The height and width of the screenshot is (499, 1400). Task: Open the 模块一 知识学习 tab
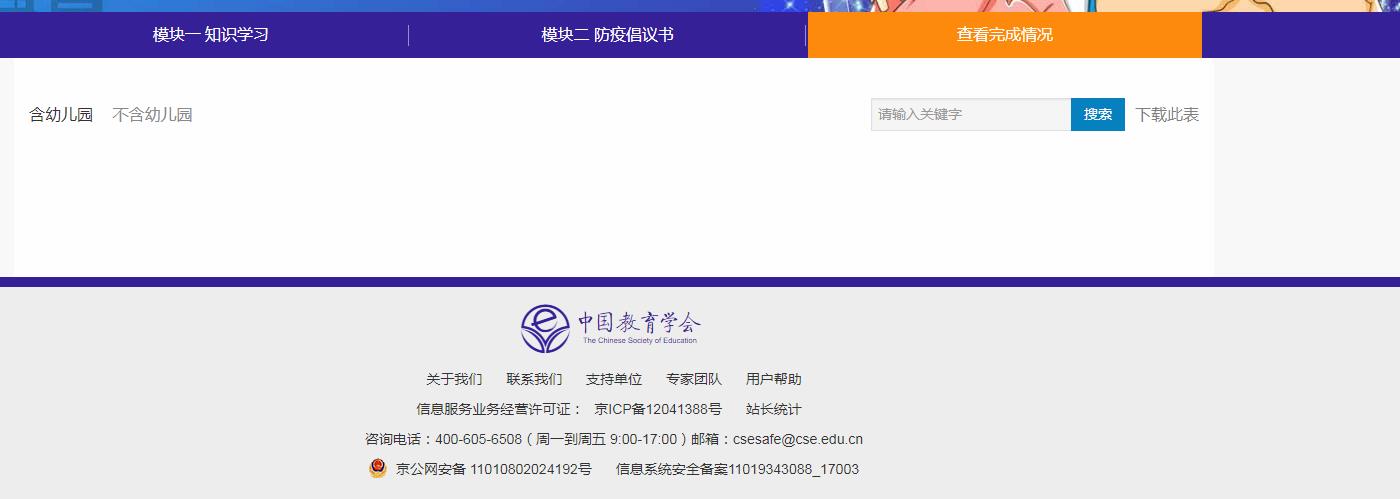(210, 35)
